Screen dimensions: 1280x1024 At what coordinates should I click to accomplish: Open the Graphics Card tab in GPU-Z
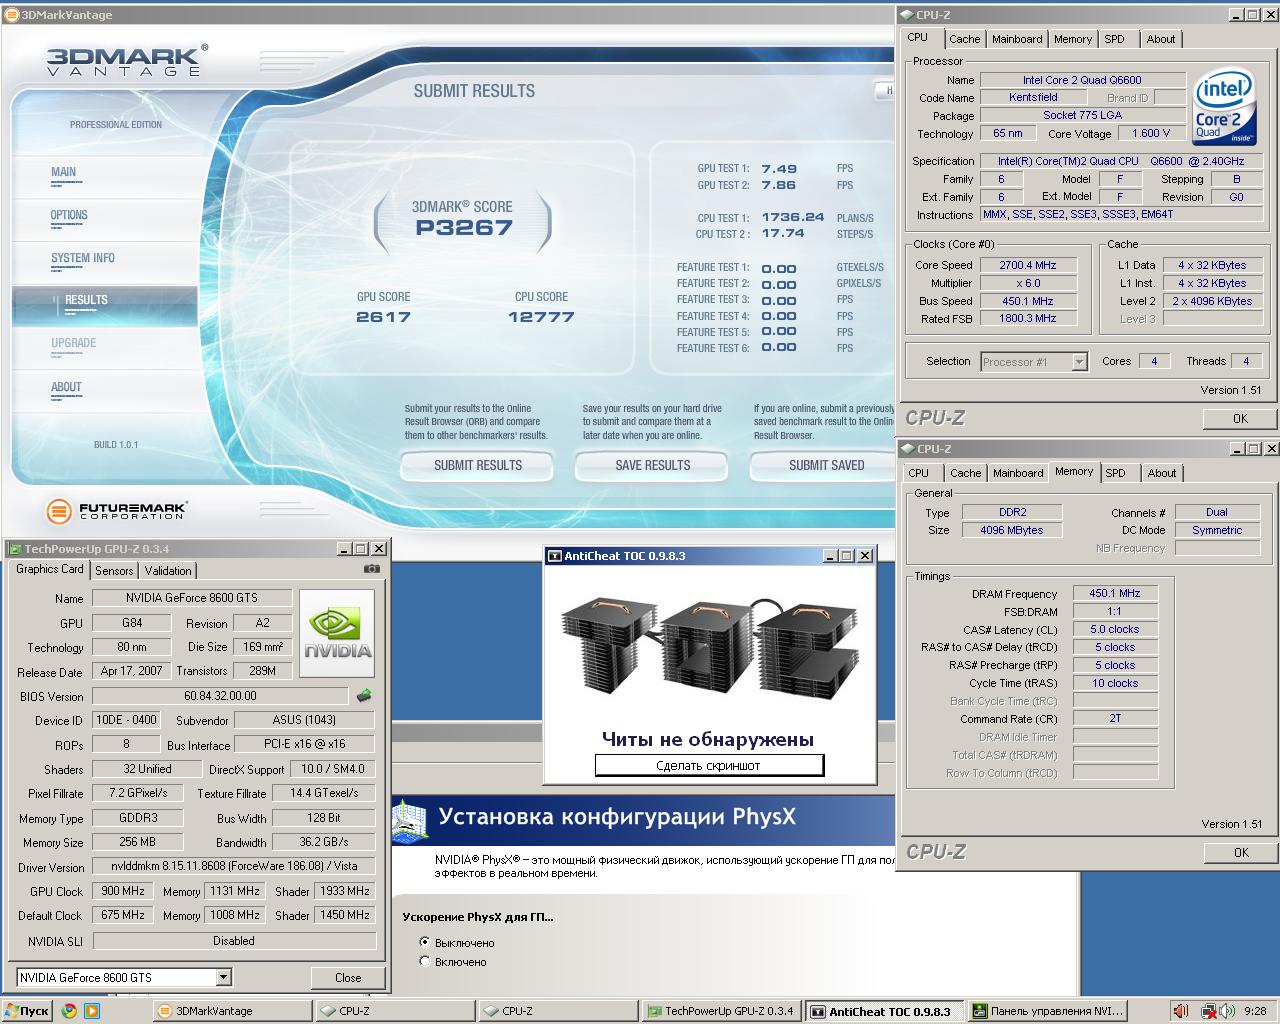pyautogui.click(x=50, y=569)
